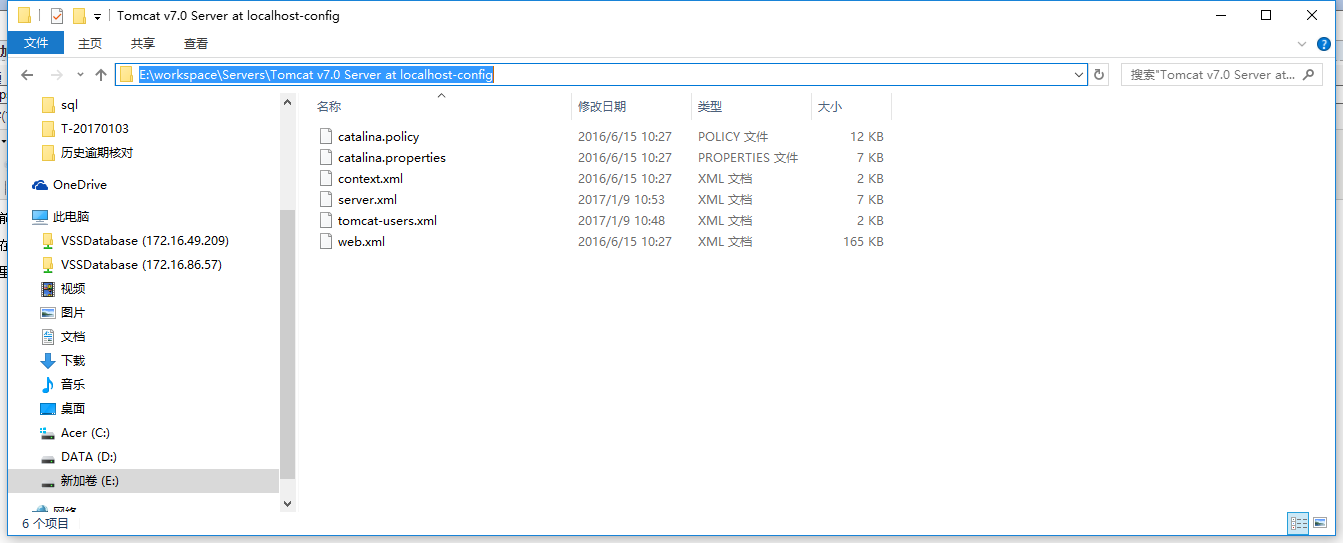
Task: Click the 音乐 note icon
Action: tap(48, 385)
